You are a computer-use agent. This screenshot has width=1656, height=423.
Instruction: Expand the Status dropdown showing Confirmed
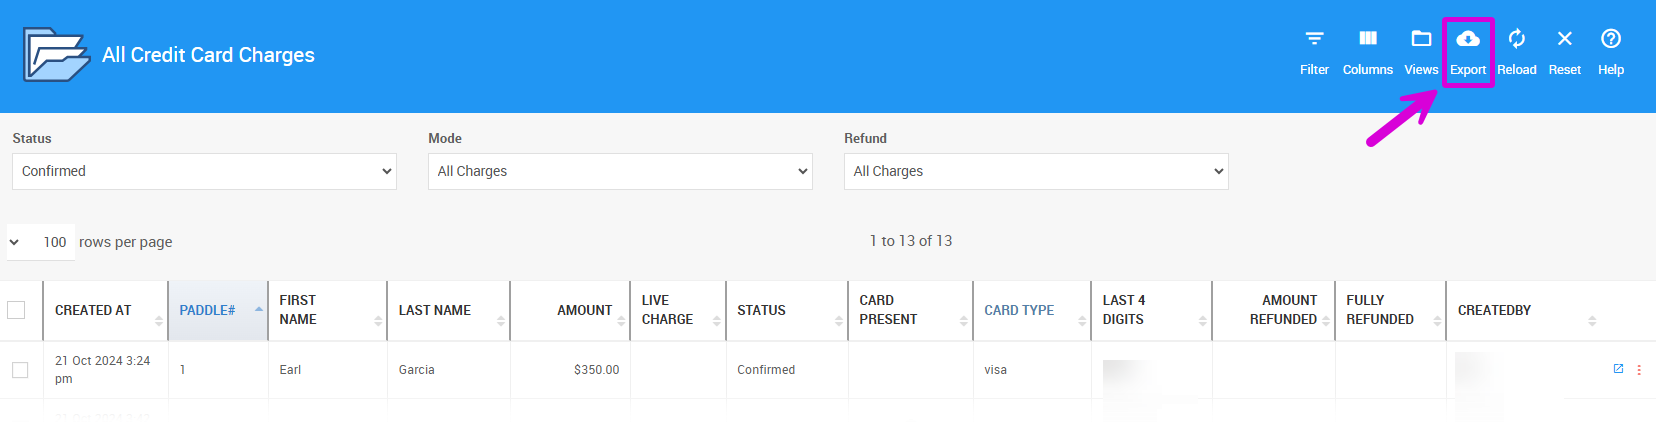[204, 171]
